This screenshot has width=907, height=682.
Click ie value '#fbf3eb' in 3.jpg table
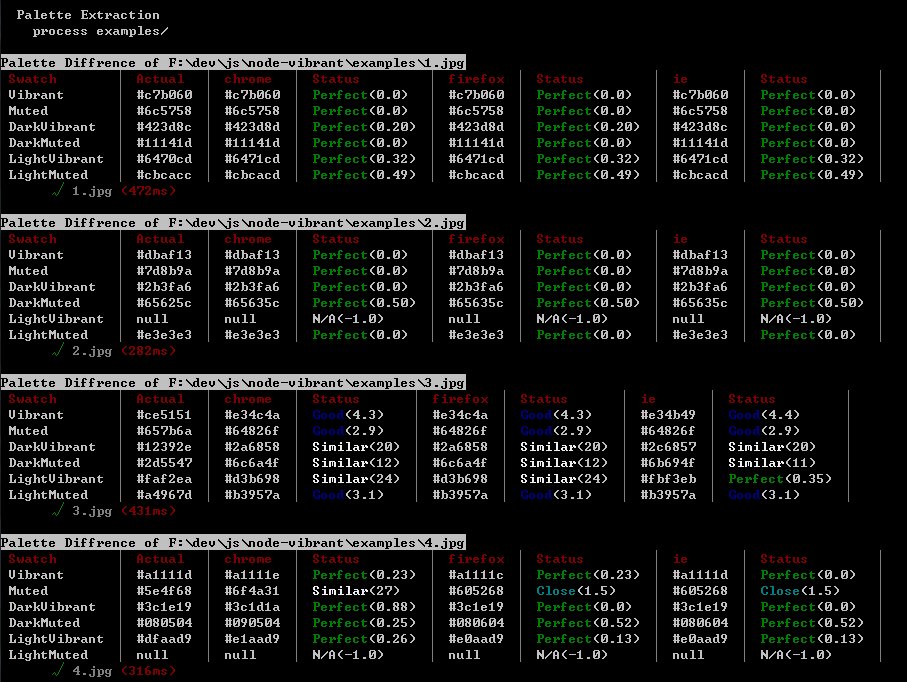coord(668,479)
